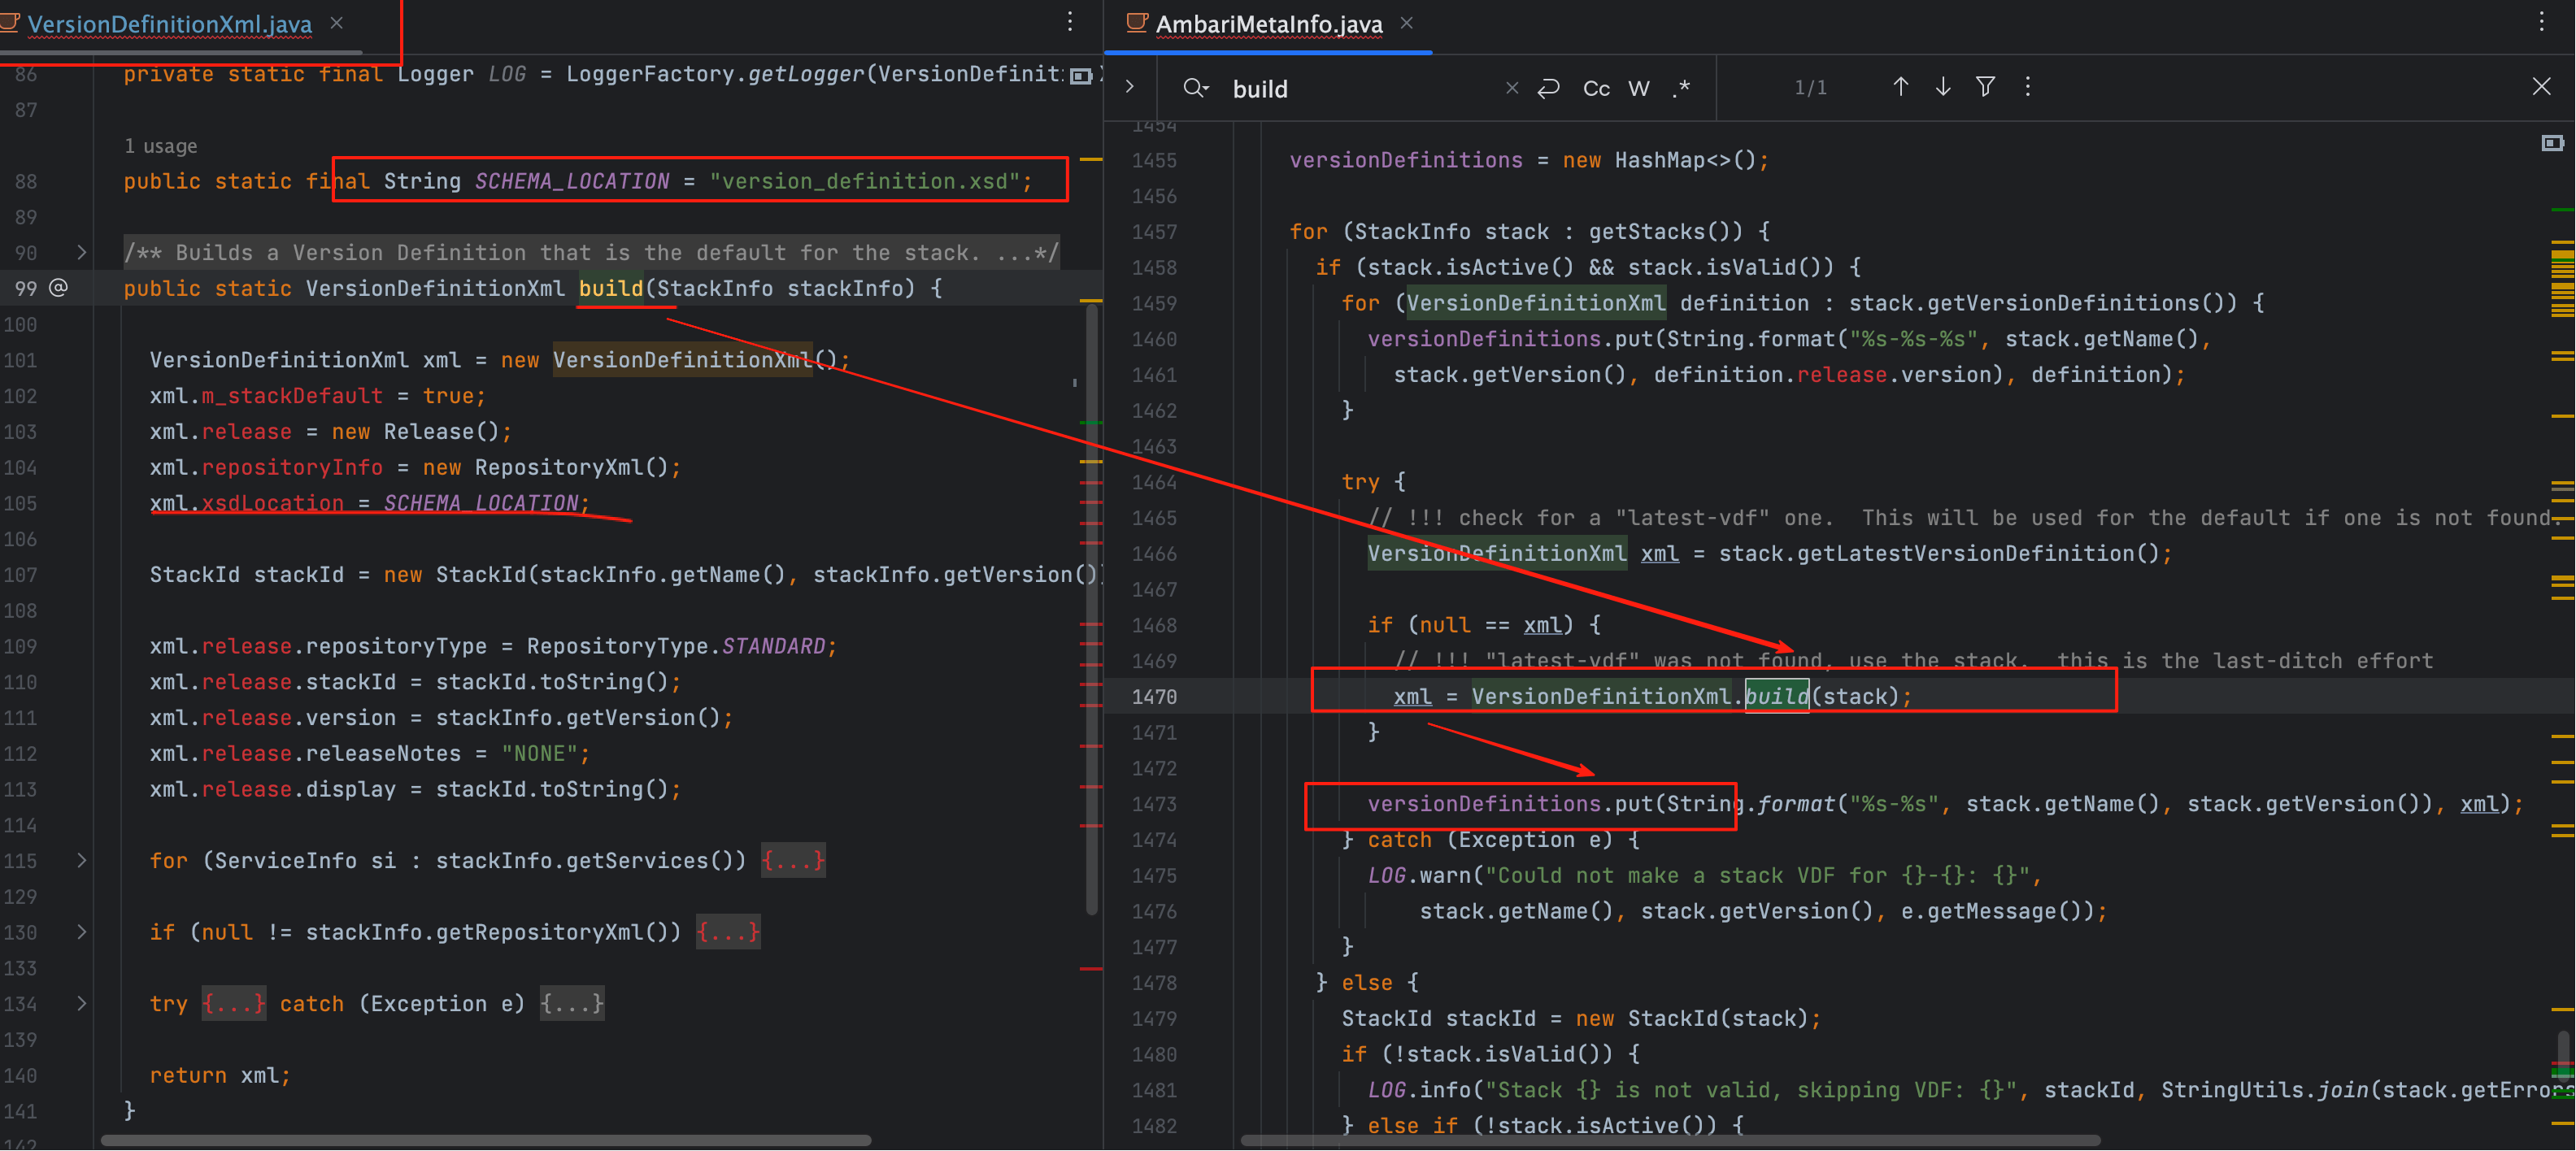Click the gutter @ icon at line 99
Viewport: 2576px width, 1151px height.
[x=59, y=288]
